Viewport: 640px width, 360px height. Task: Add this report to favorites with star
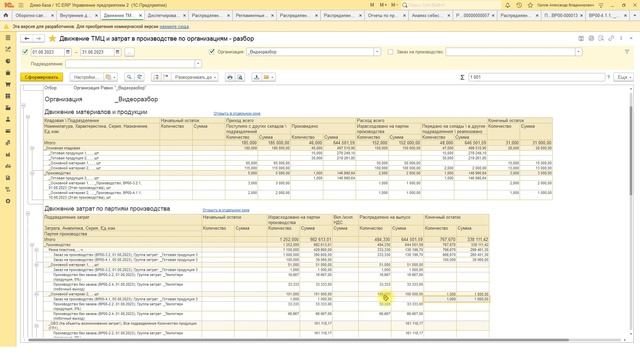[52, 38]
